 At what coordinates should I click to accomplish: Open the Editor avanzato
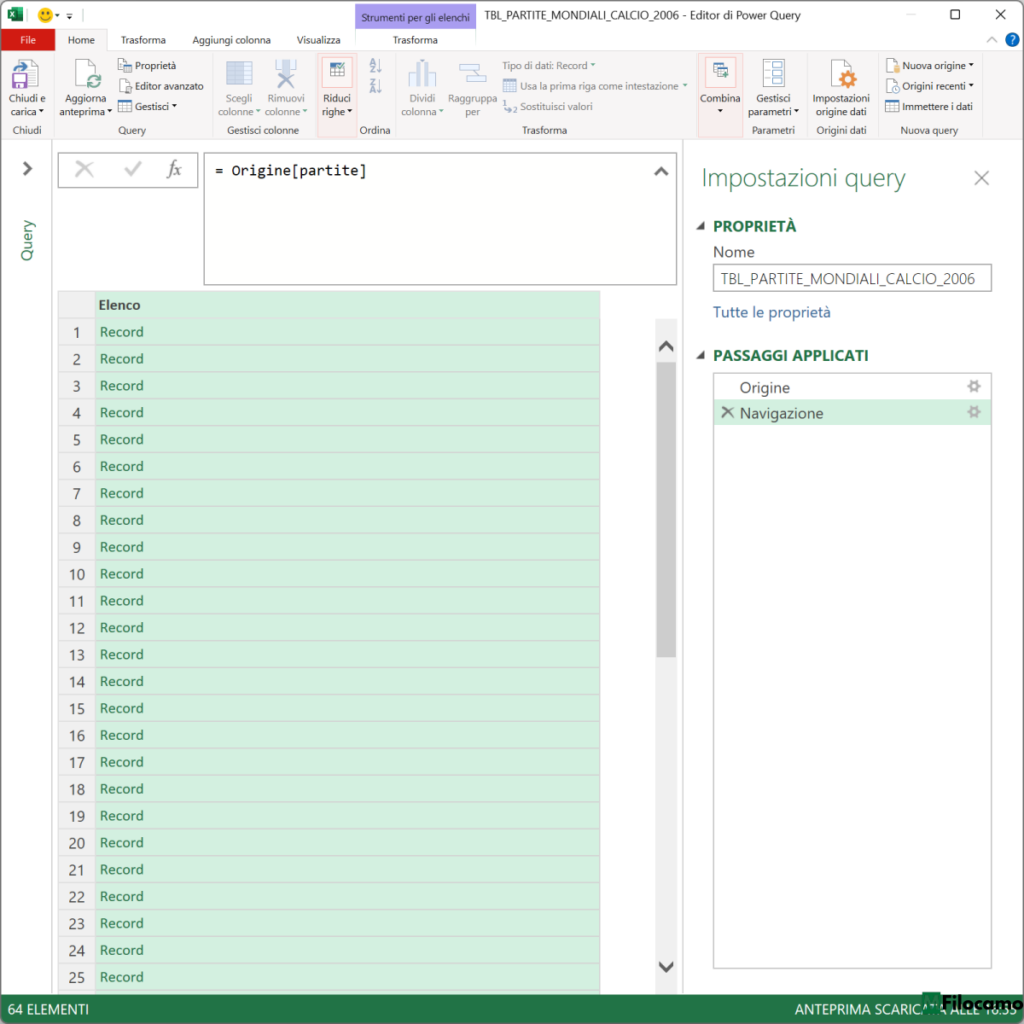point(161,86)
